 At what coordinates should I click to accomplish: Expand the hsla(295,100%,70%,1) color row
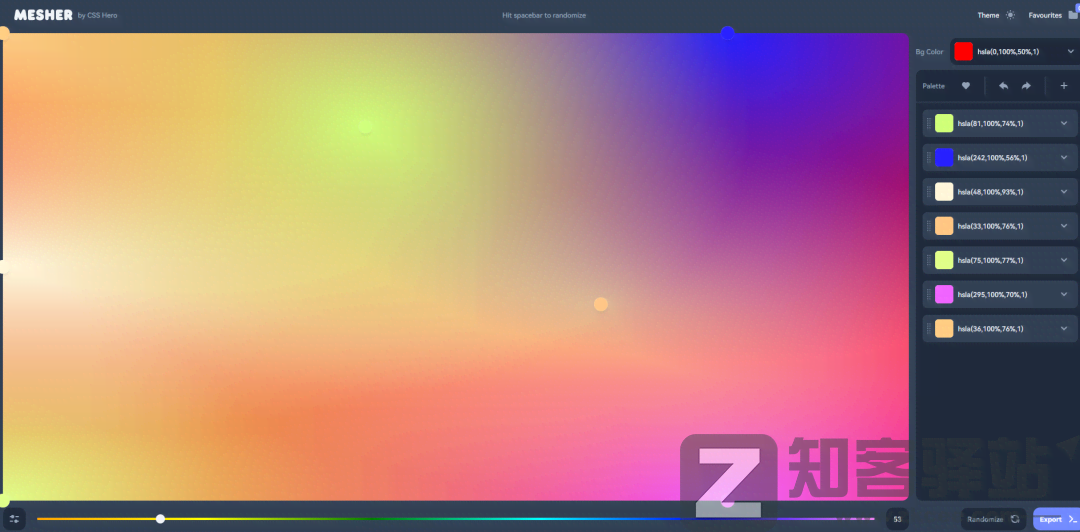click(1064, 294)
